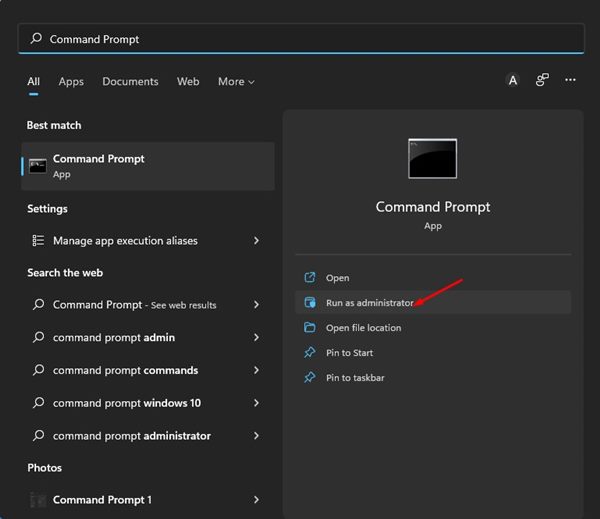Select the Web filter tab
Viewport: 600px width, 519px height.
tap(188, 82)
